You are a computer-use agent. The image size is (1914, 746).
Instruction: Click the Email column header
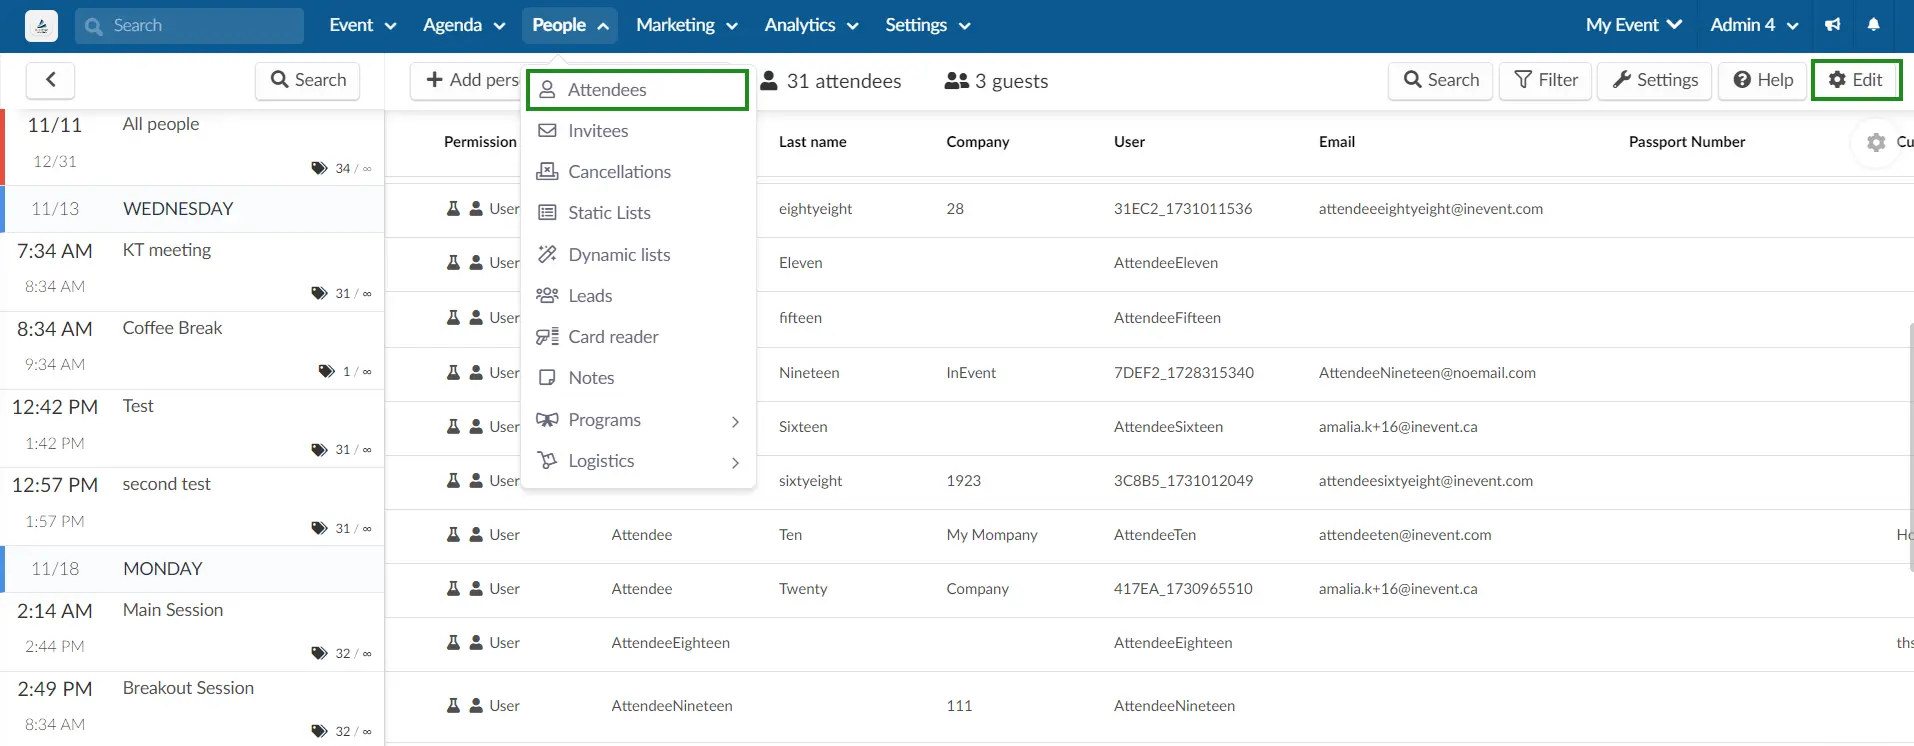pyautogui.click(x=1336, y=142)
